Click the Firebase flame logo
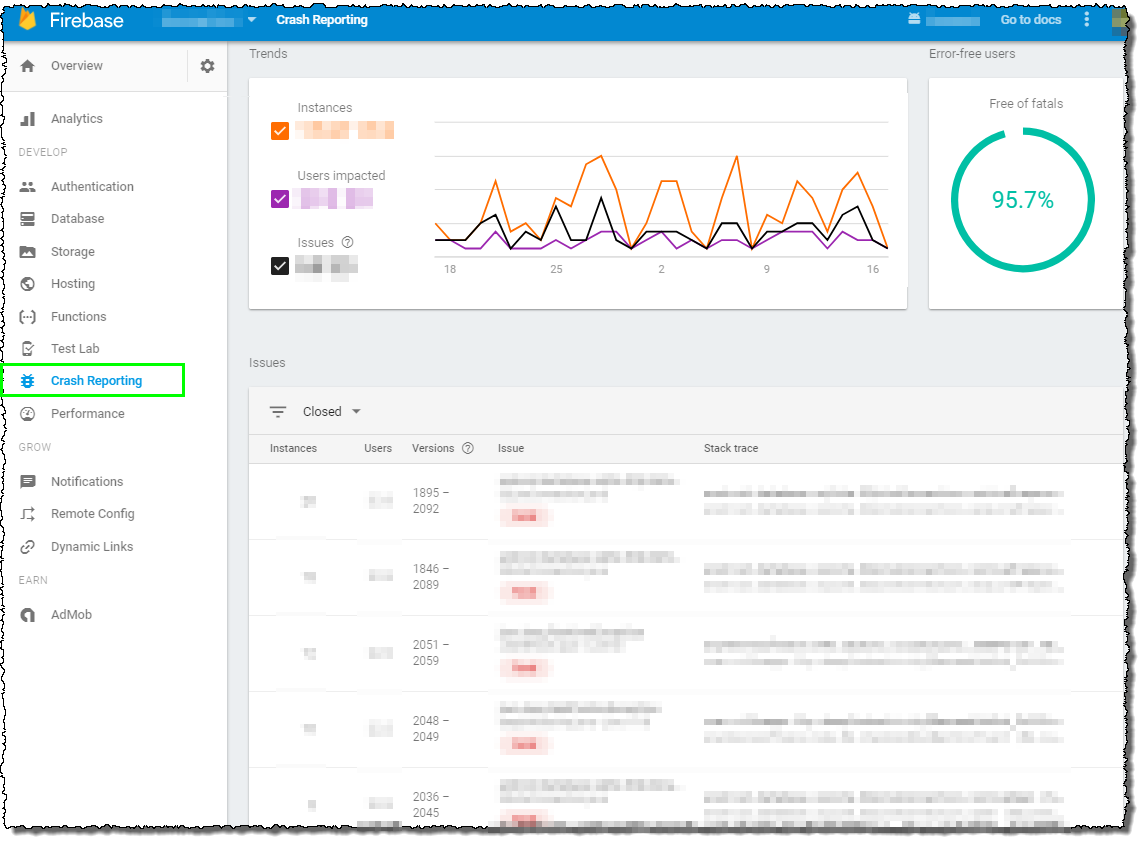 tap(28, 20)
